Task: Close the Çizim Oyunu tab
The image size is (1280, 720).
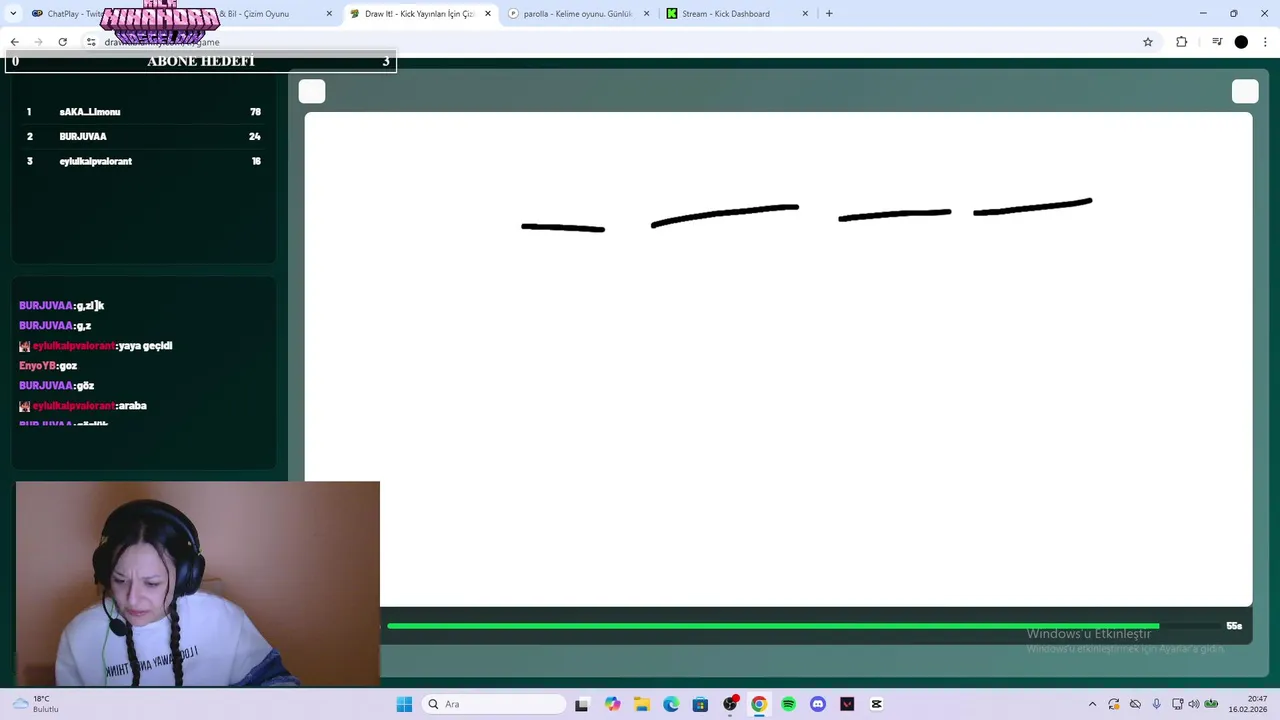Action: [x=329, y=14]
